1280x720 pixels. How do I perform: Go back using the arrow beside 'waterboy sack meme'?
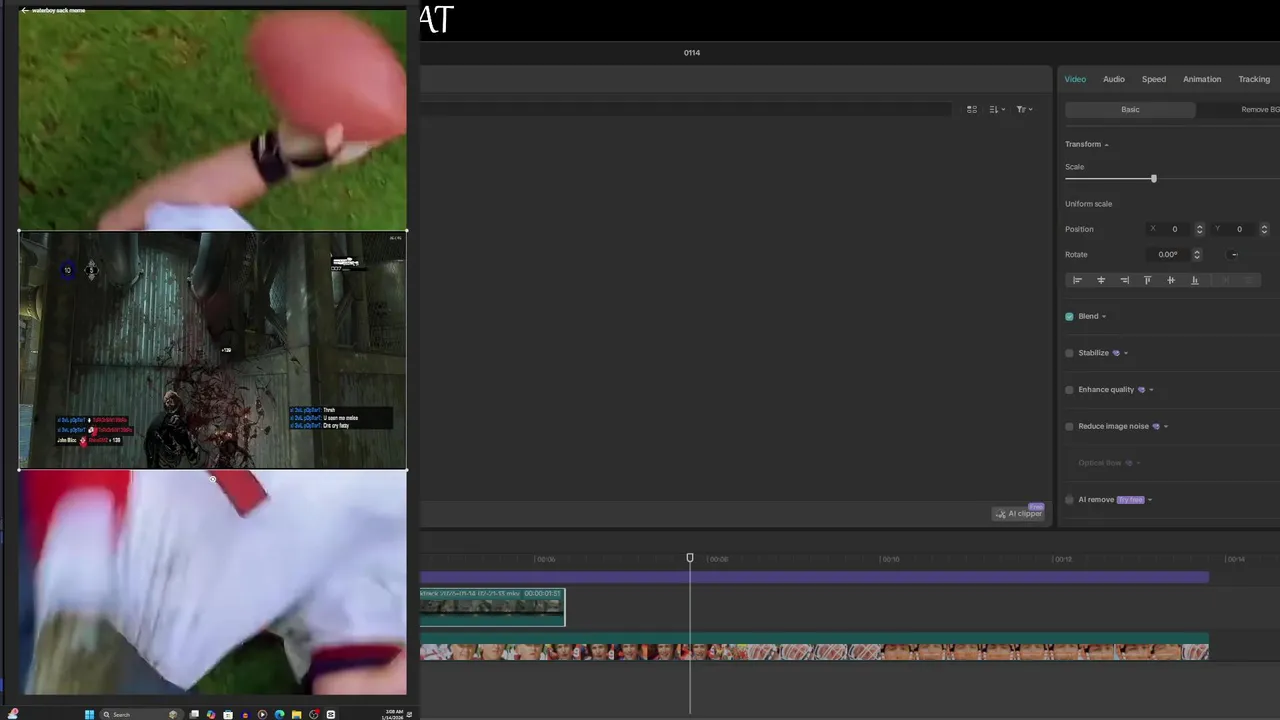click(x=24, y=10)
